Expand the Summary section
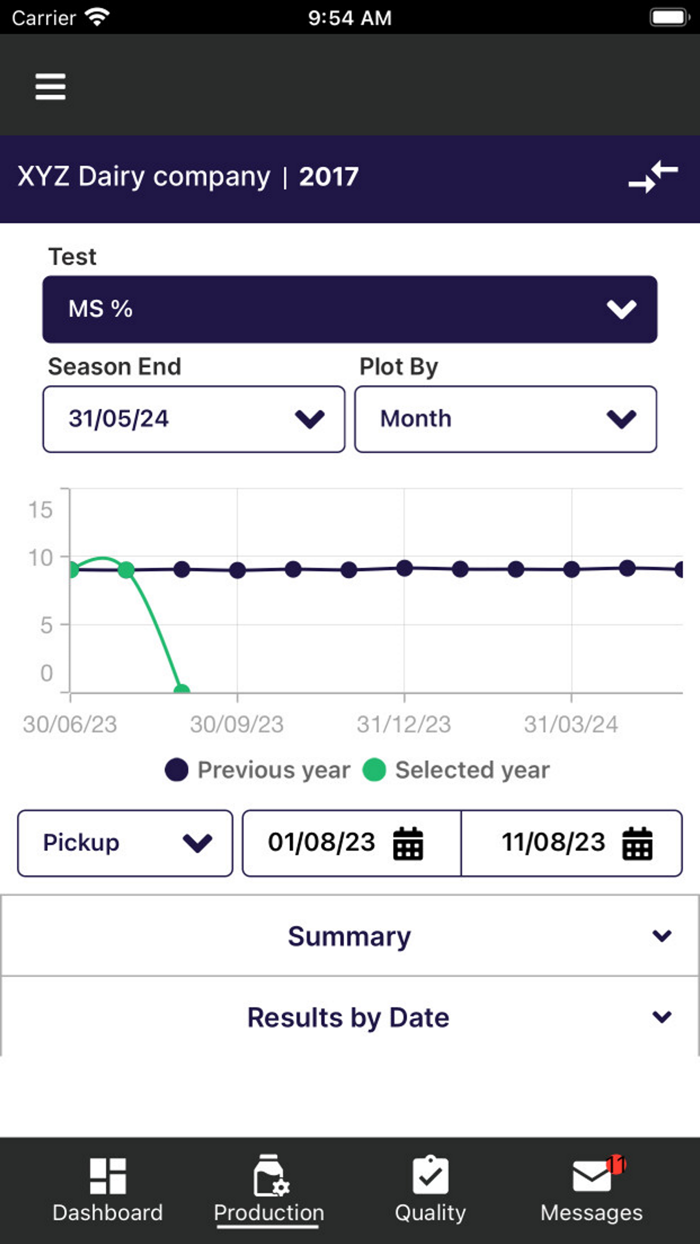 pyautogui.click(x=349, y=936)
